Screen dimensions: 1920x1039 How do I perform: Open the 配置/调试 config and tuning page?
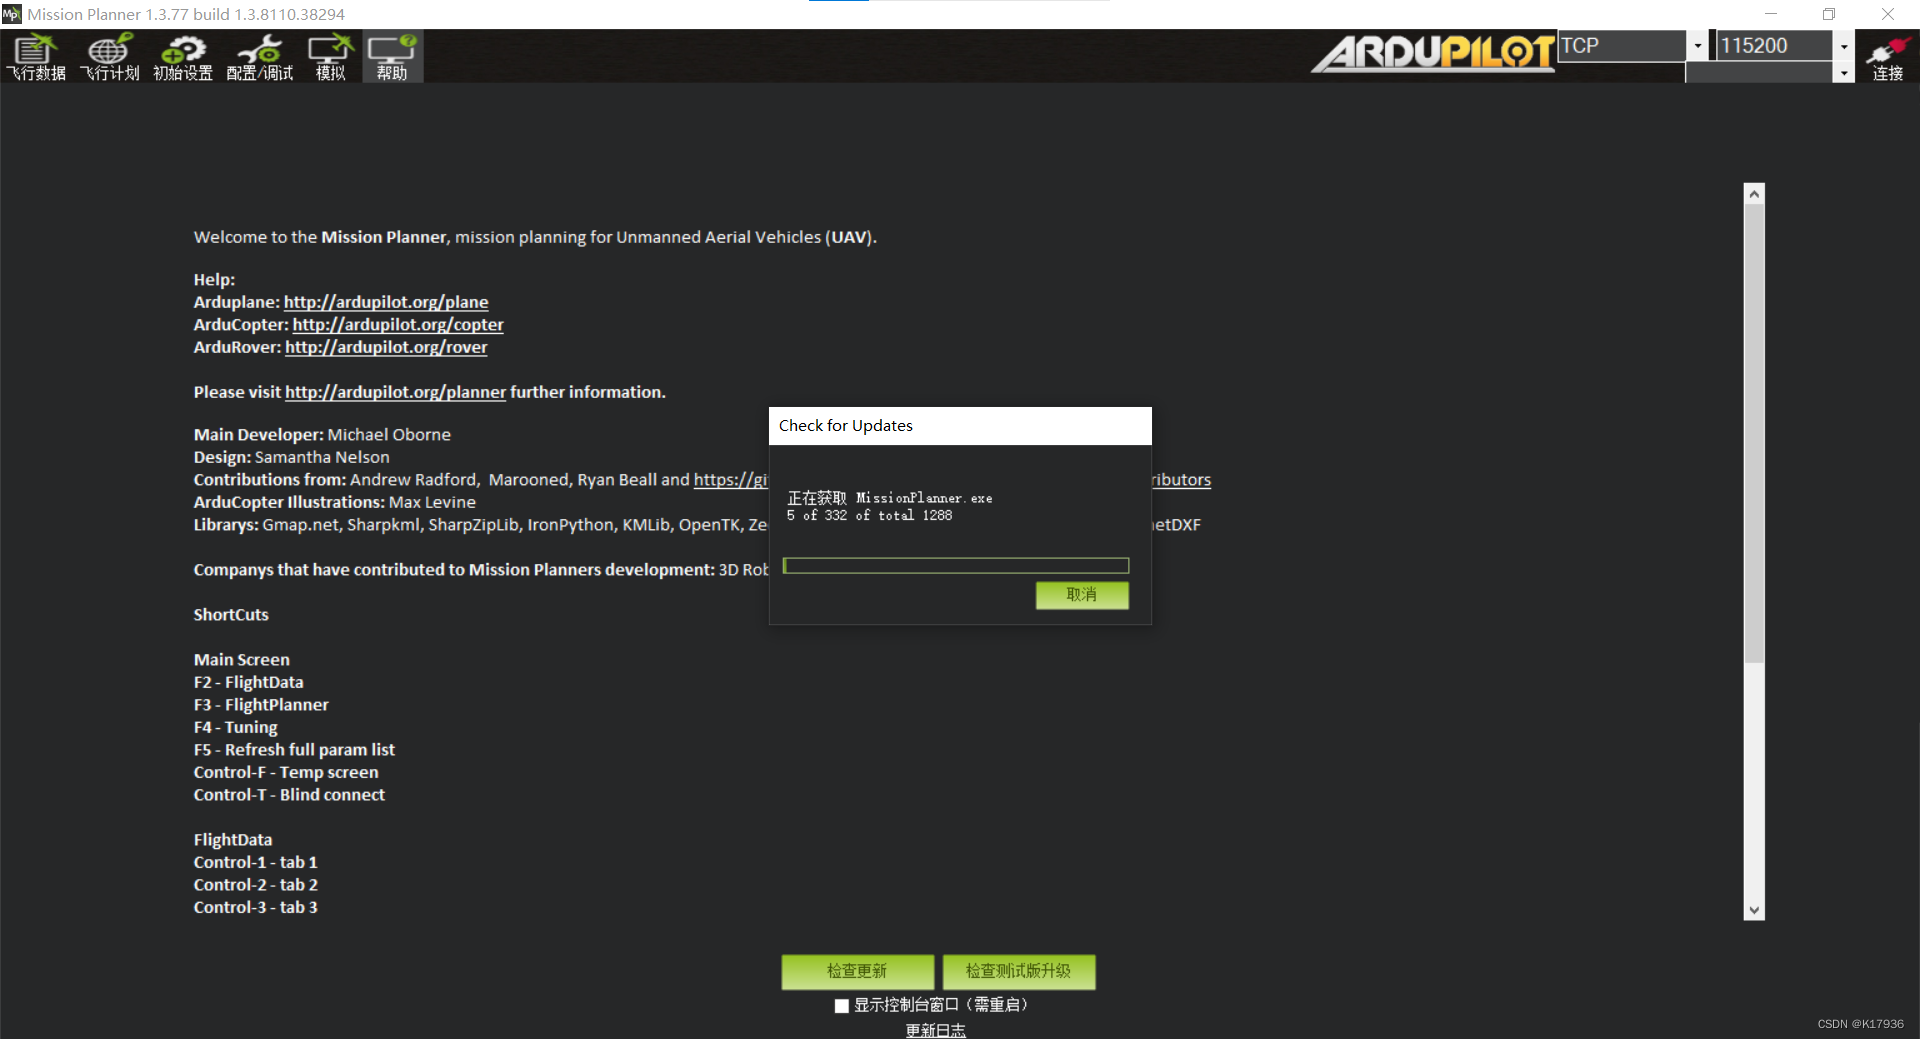click(x=260, y=57)
